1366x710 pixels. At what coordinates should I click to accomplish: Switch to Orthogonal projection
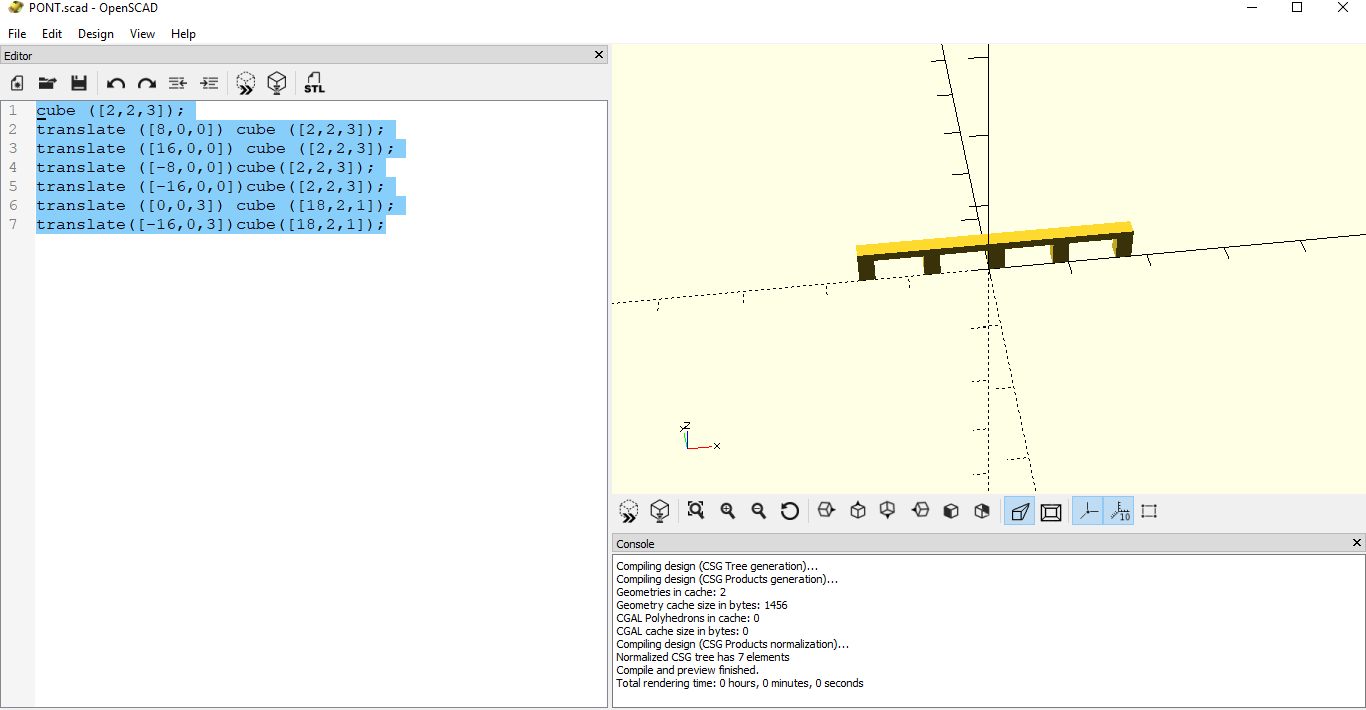click(1050, 512)
